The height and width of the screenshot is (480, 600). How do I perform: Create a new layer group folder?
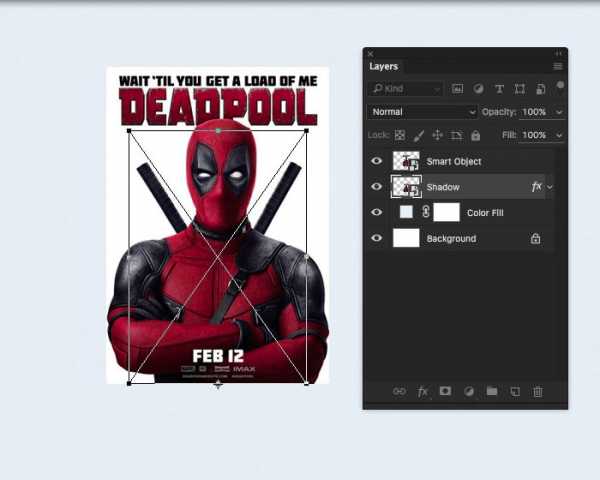coord(491,392)
